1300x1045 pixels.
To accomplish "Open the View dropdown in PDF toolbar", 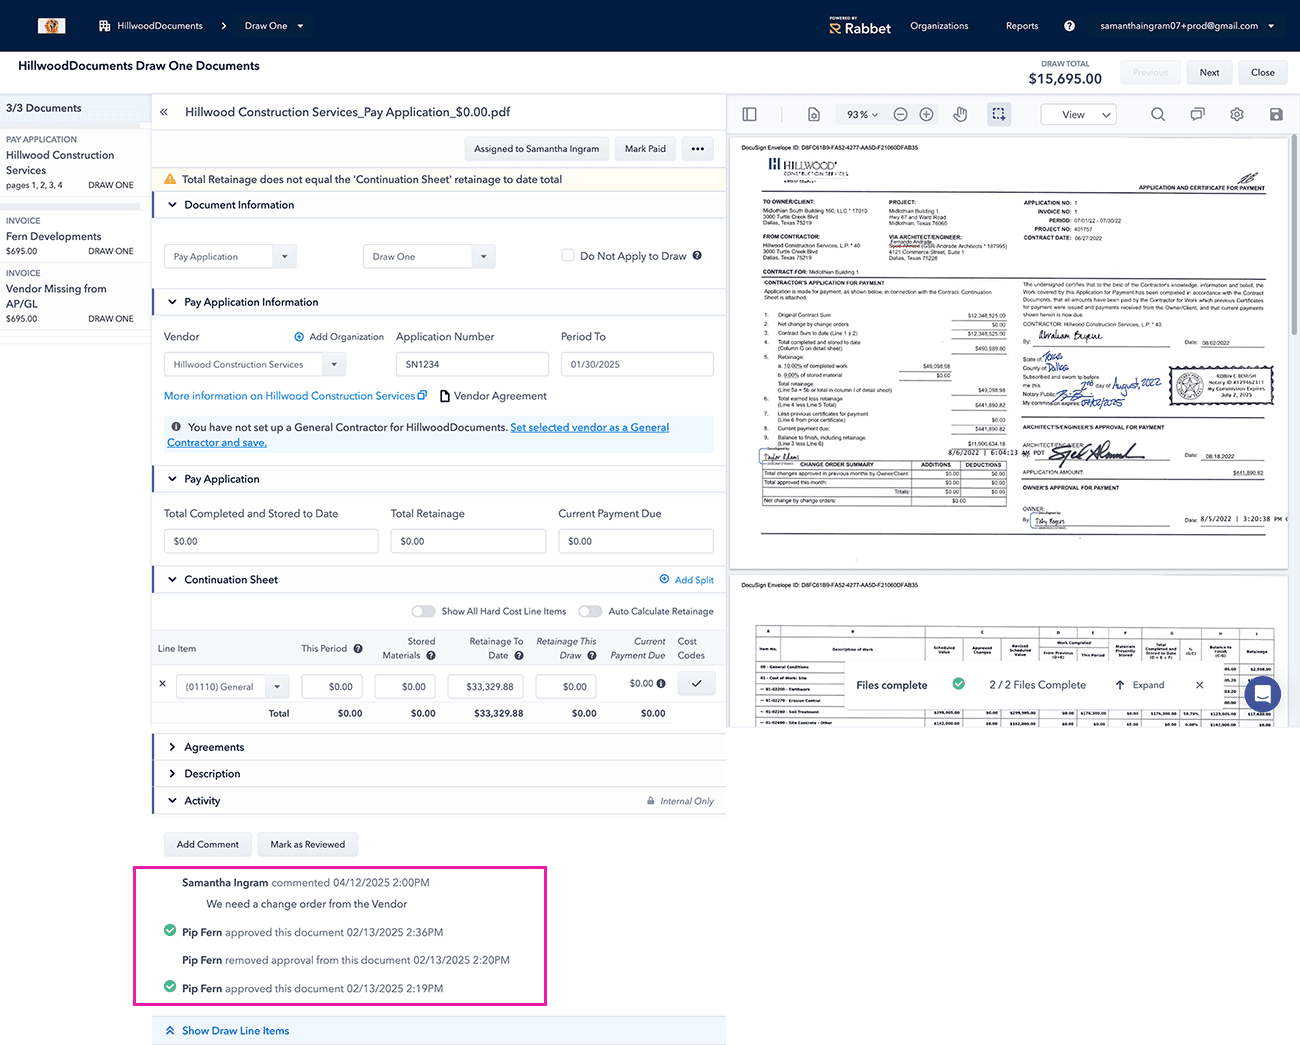I will (1078, 115).
